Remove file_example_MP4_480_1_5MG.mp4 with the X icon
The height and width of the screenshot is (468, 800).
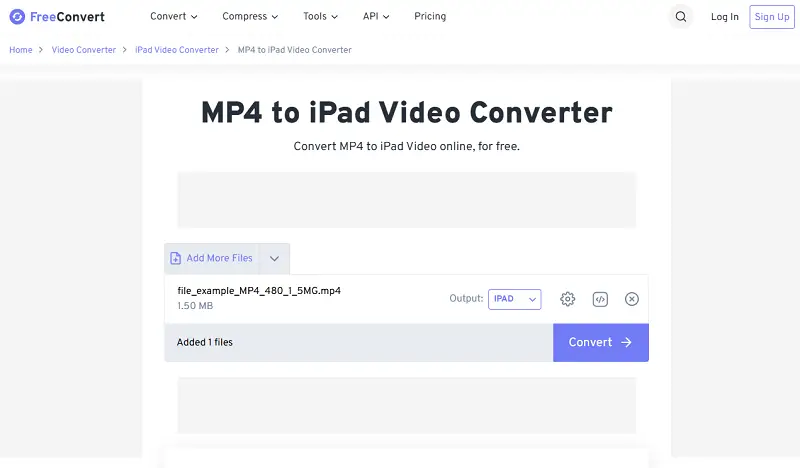[632, 299]
